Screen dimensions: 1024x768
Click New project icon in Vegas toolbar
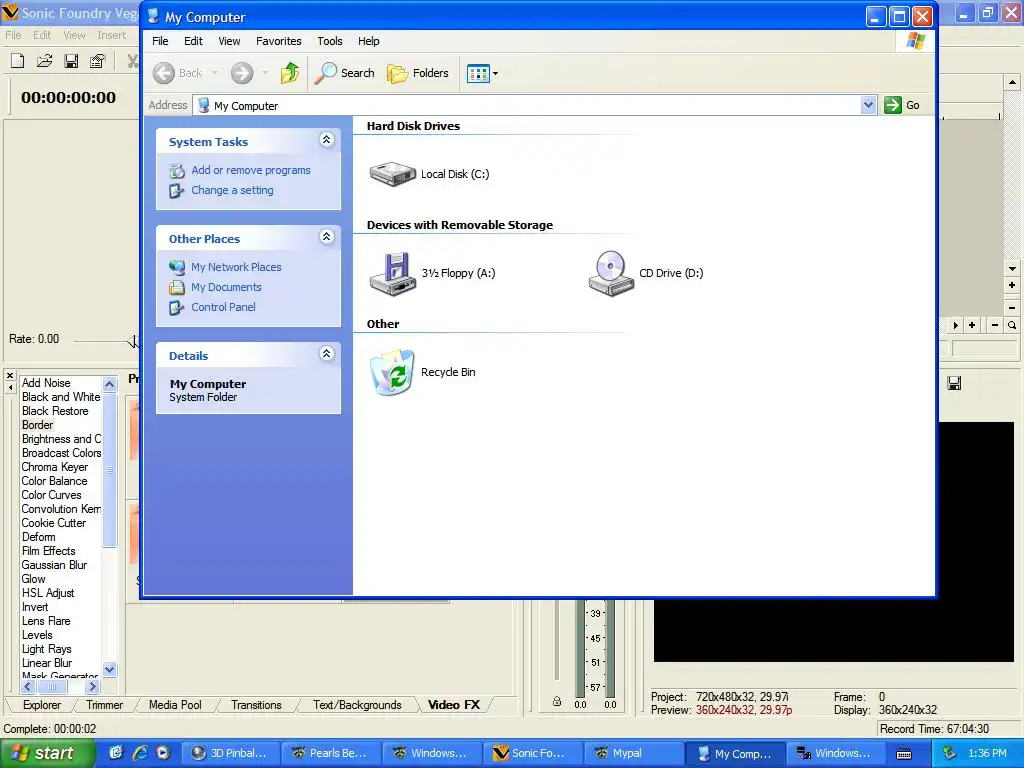tap(18, 61)
